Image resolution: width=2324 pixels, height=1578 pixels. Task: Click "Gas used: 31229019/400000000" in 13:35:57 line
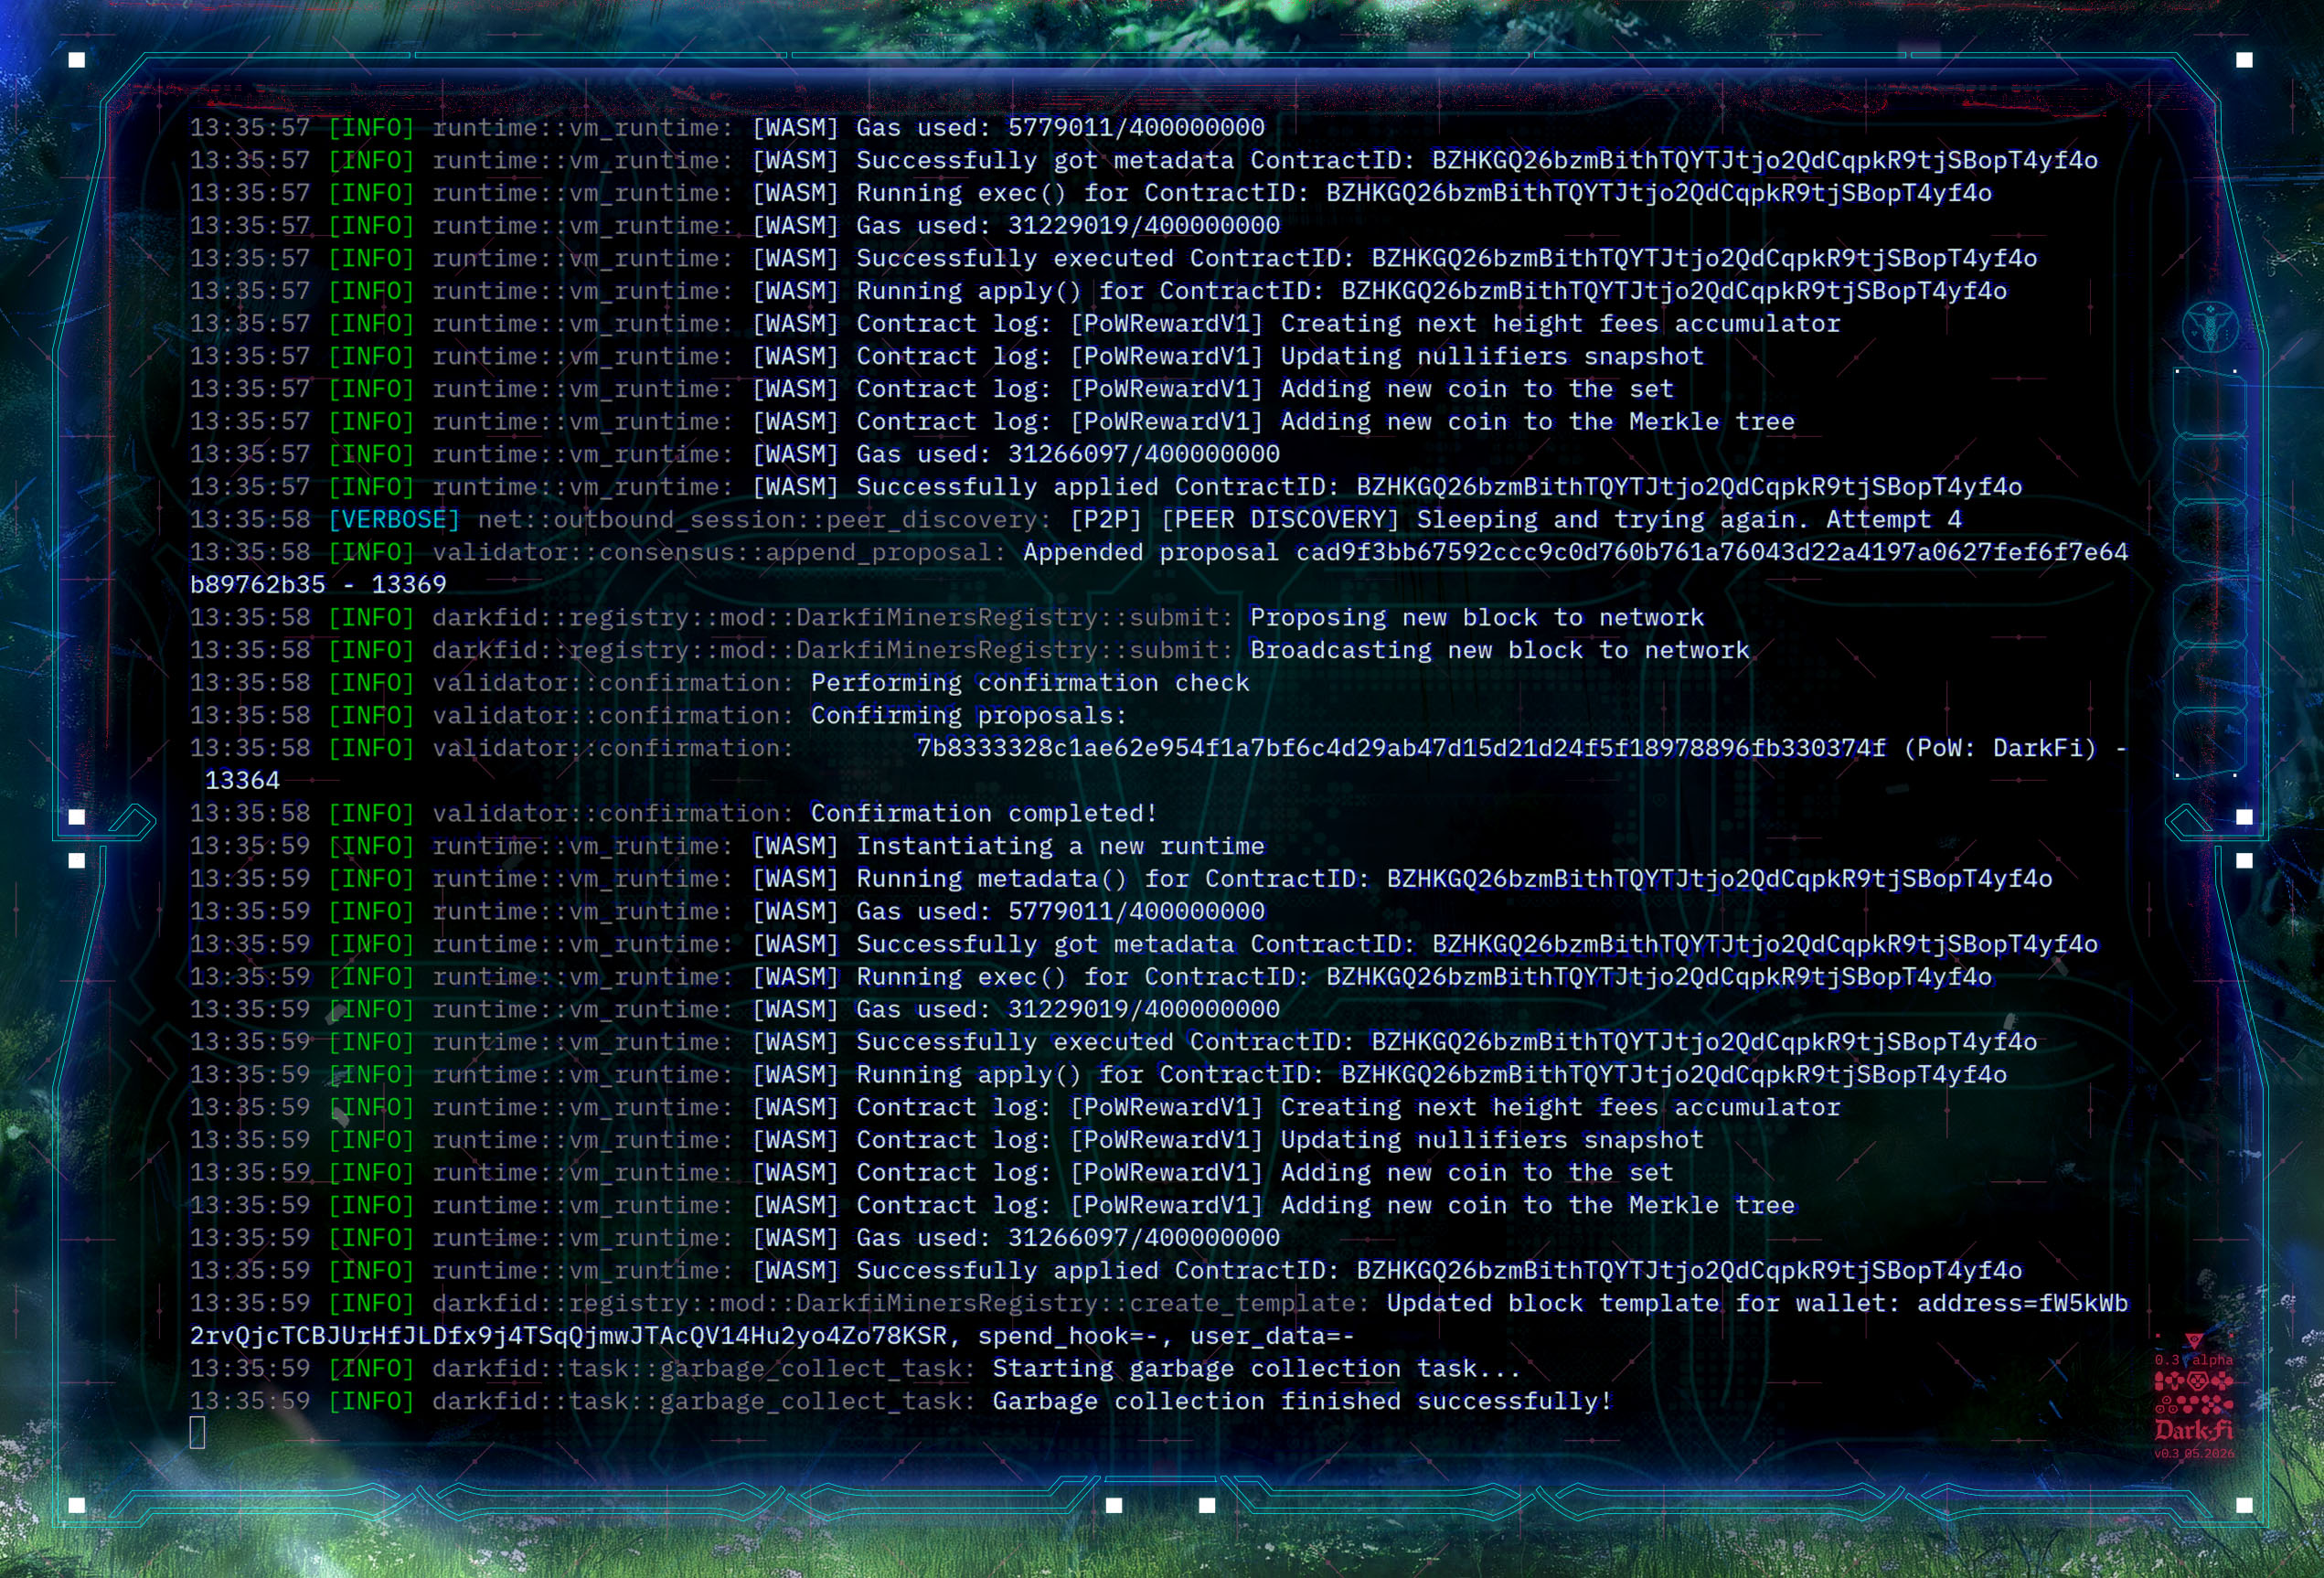point(1068,225)
